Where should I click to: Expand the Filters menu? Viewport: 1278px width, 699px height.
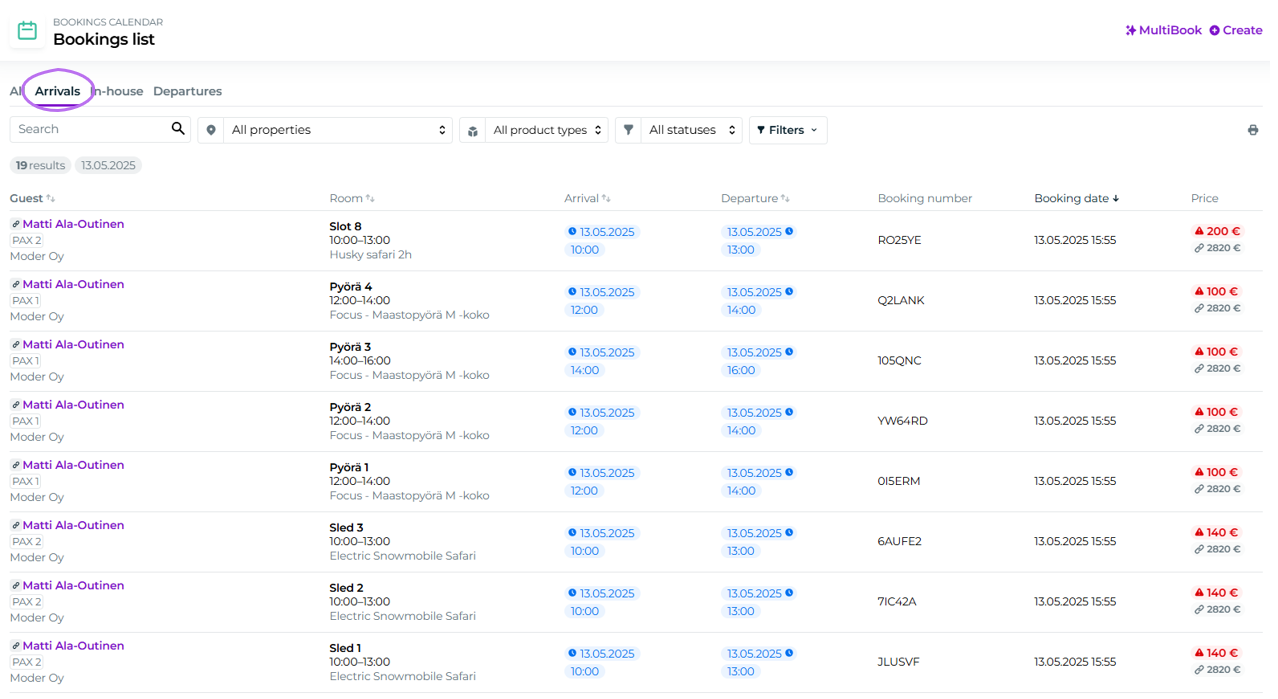[x=788, y=130]
